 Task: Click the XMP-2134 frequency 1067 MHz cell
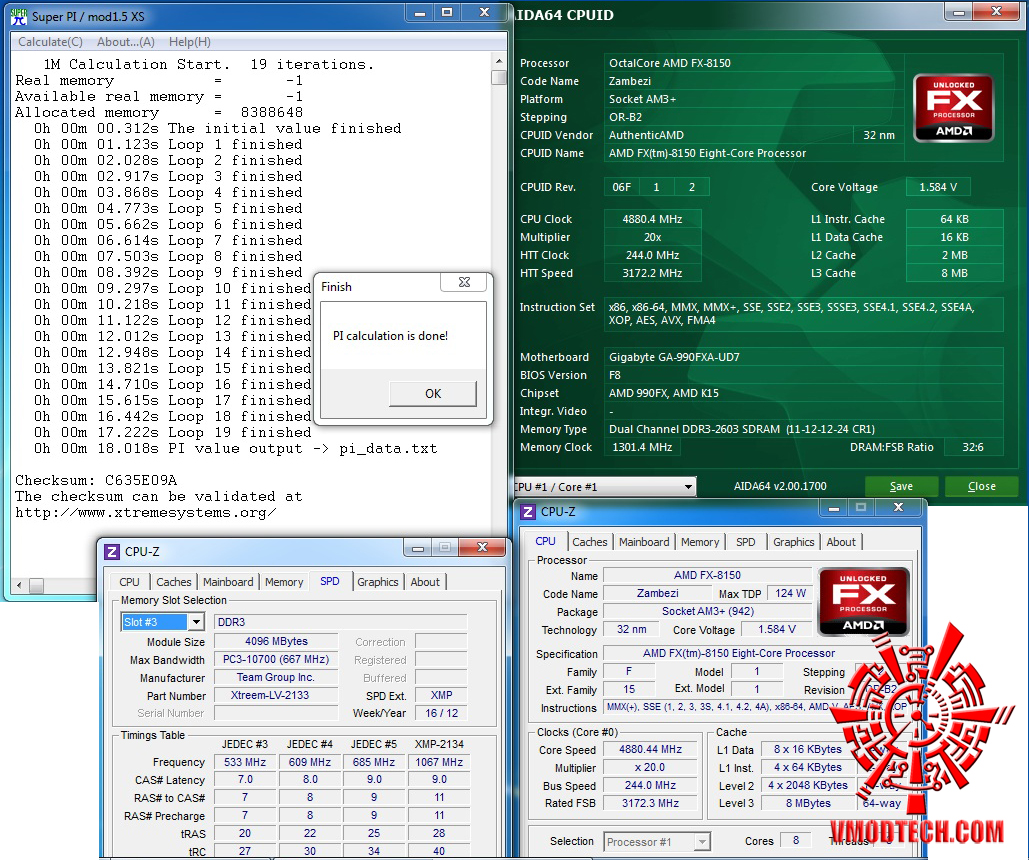(x=439, y=762)
